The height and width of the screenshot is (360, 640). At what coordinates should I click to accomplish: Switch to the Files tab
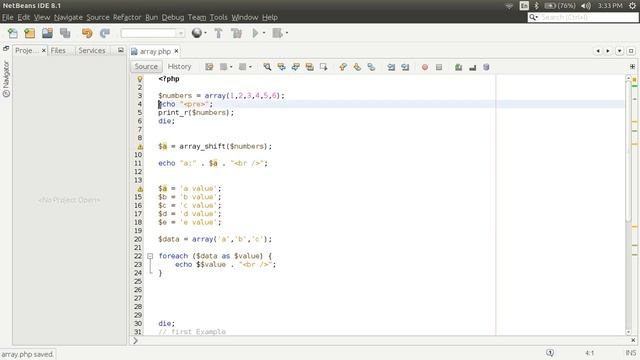coord(58,50)
